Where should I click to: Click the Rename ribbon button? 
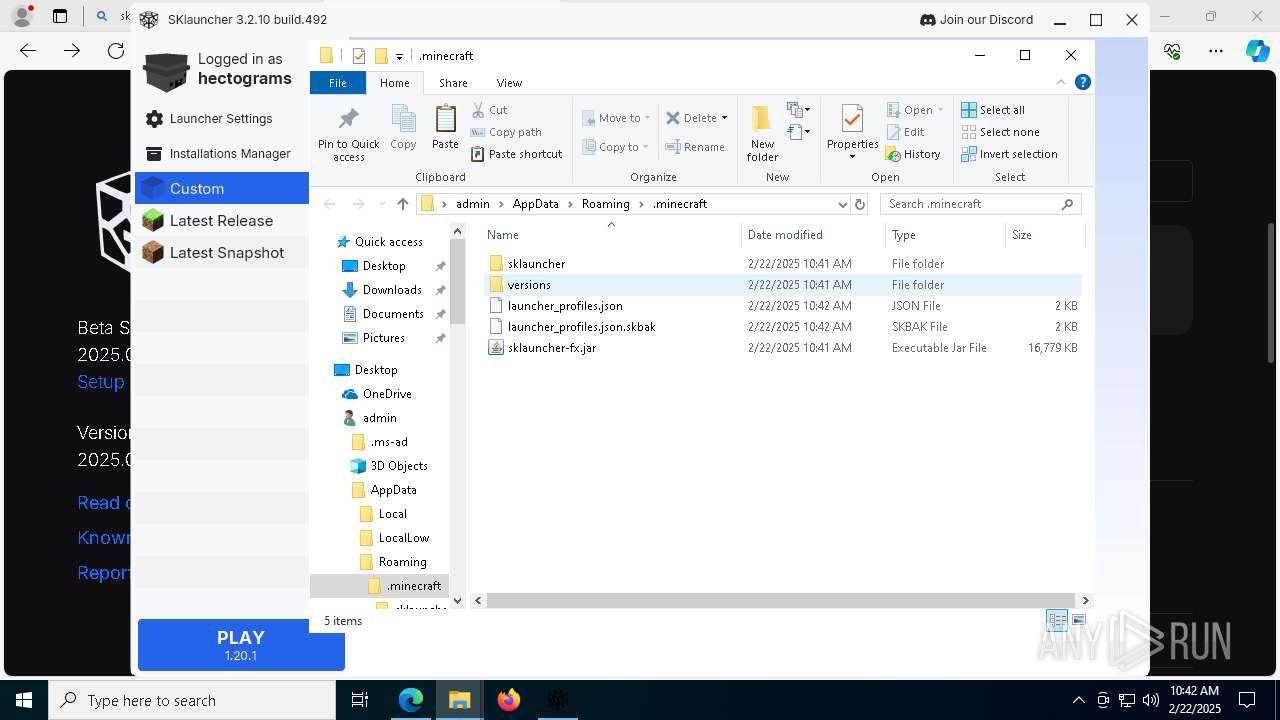pyautogui.click(x=695, y=147)
